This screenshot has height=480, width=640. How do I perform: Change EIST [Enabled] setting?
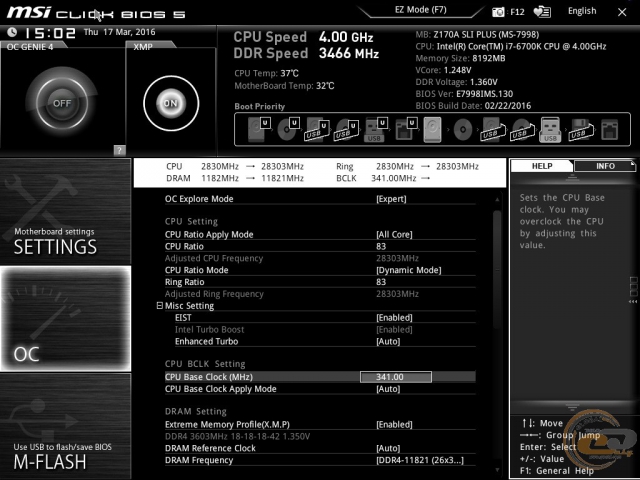click(x=325, y=318)
